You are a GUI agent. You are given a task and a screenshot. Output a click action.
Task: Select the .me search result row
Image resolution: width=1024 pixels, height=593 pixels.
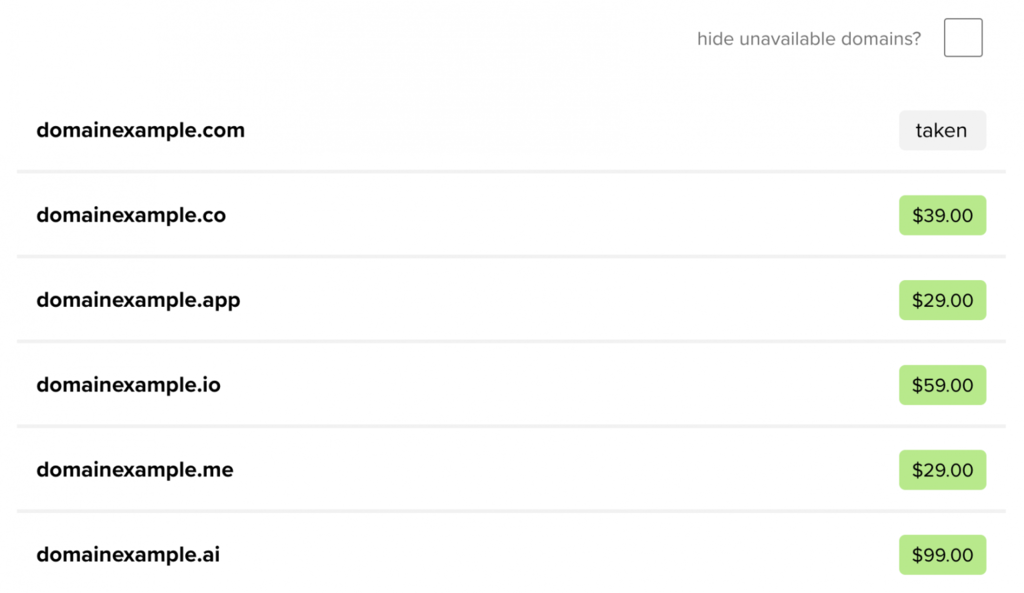(511, 470)
